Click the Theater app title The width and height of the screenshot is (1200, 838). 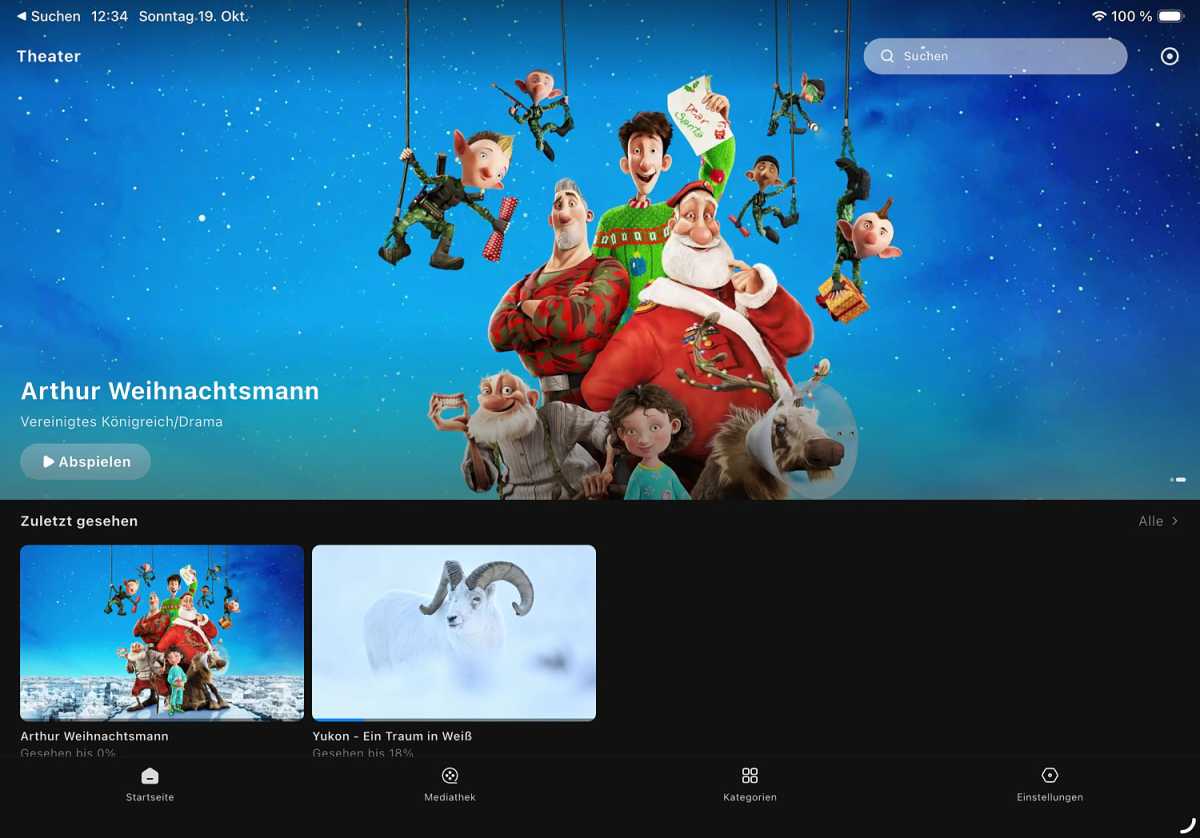49,57
